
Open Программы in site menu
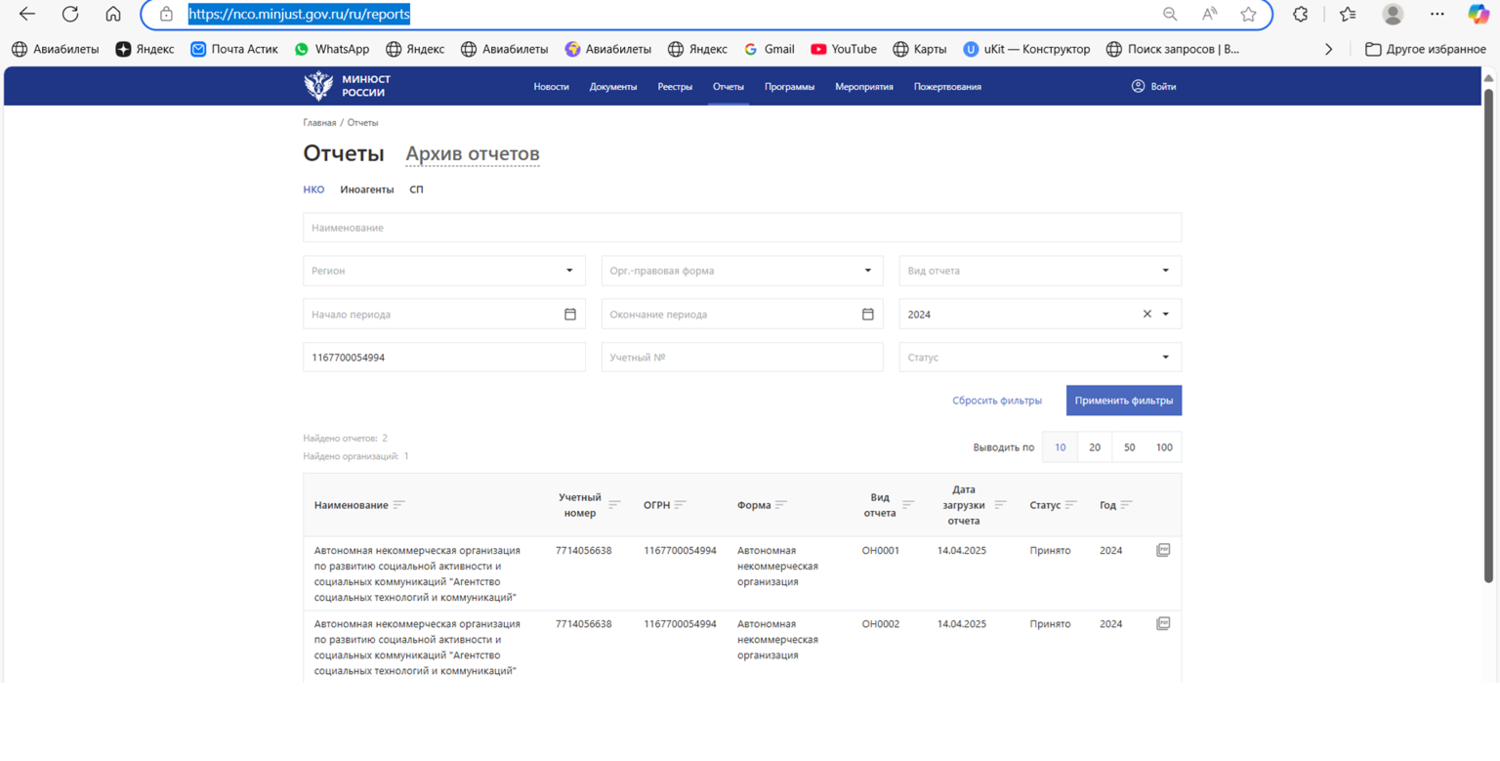coord(789,87)
